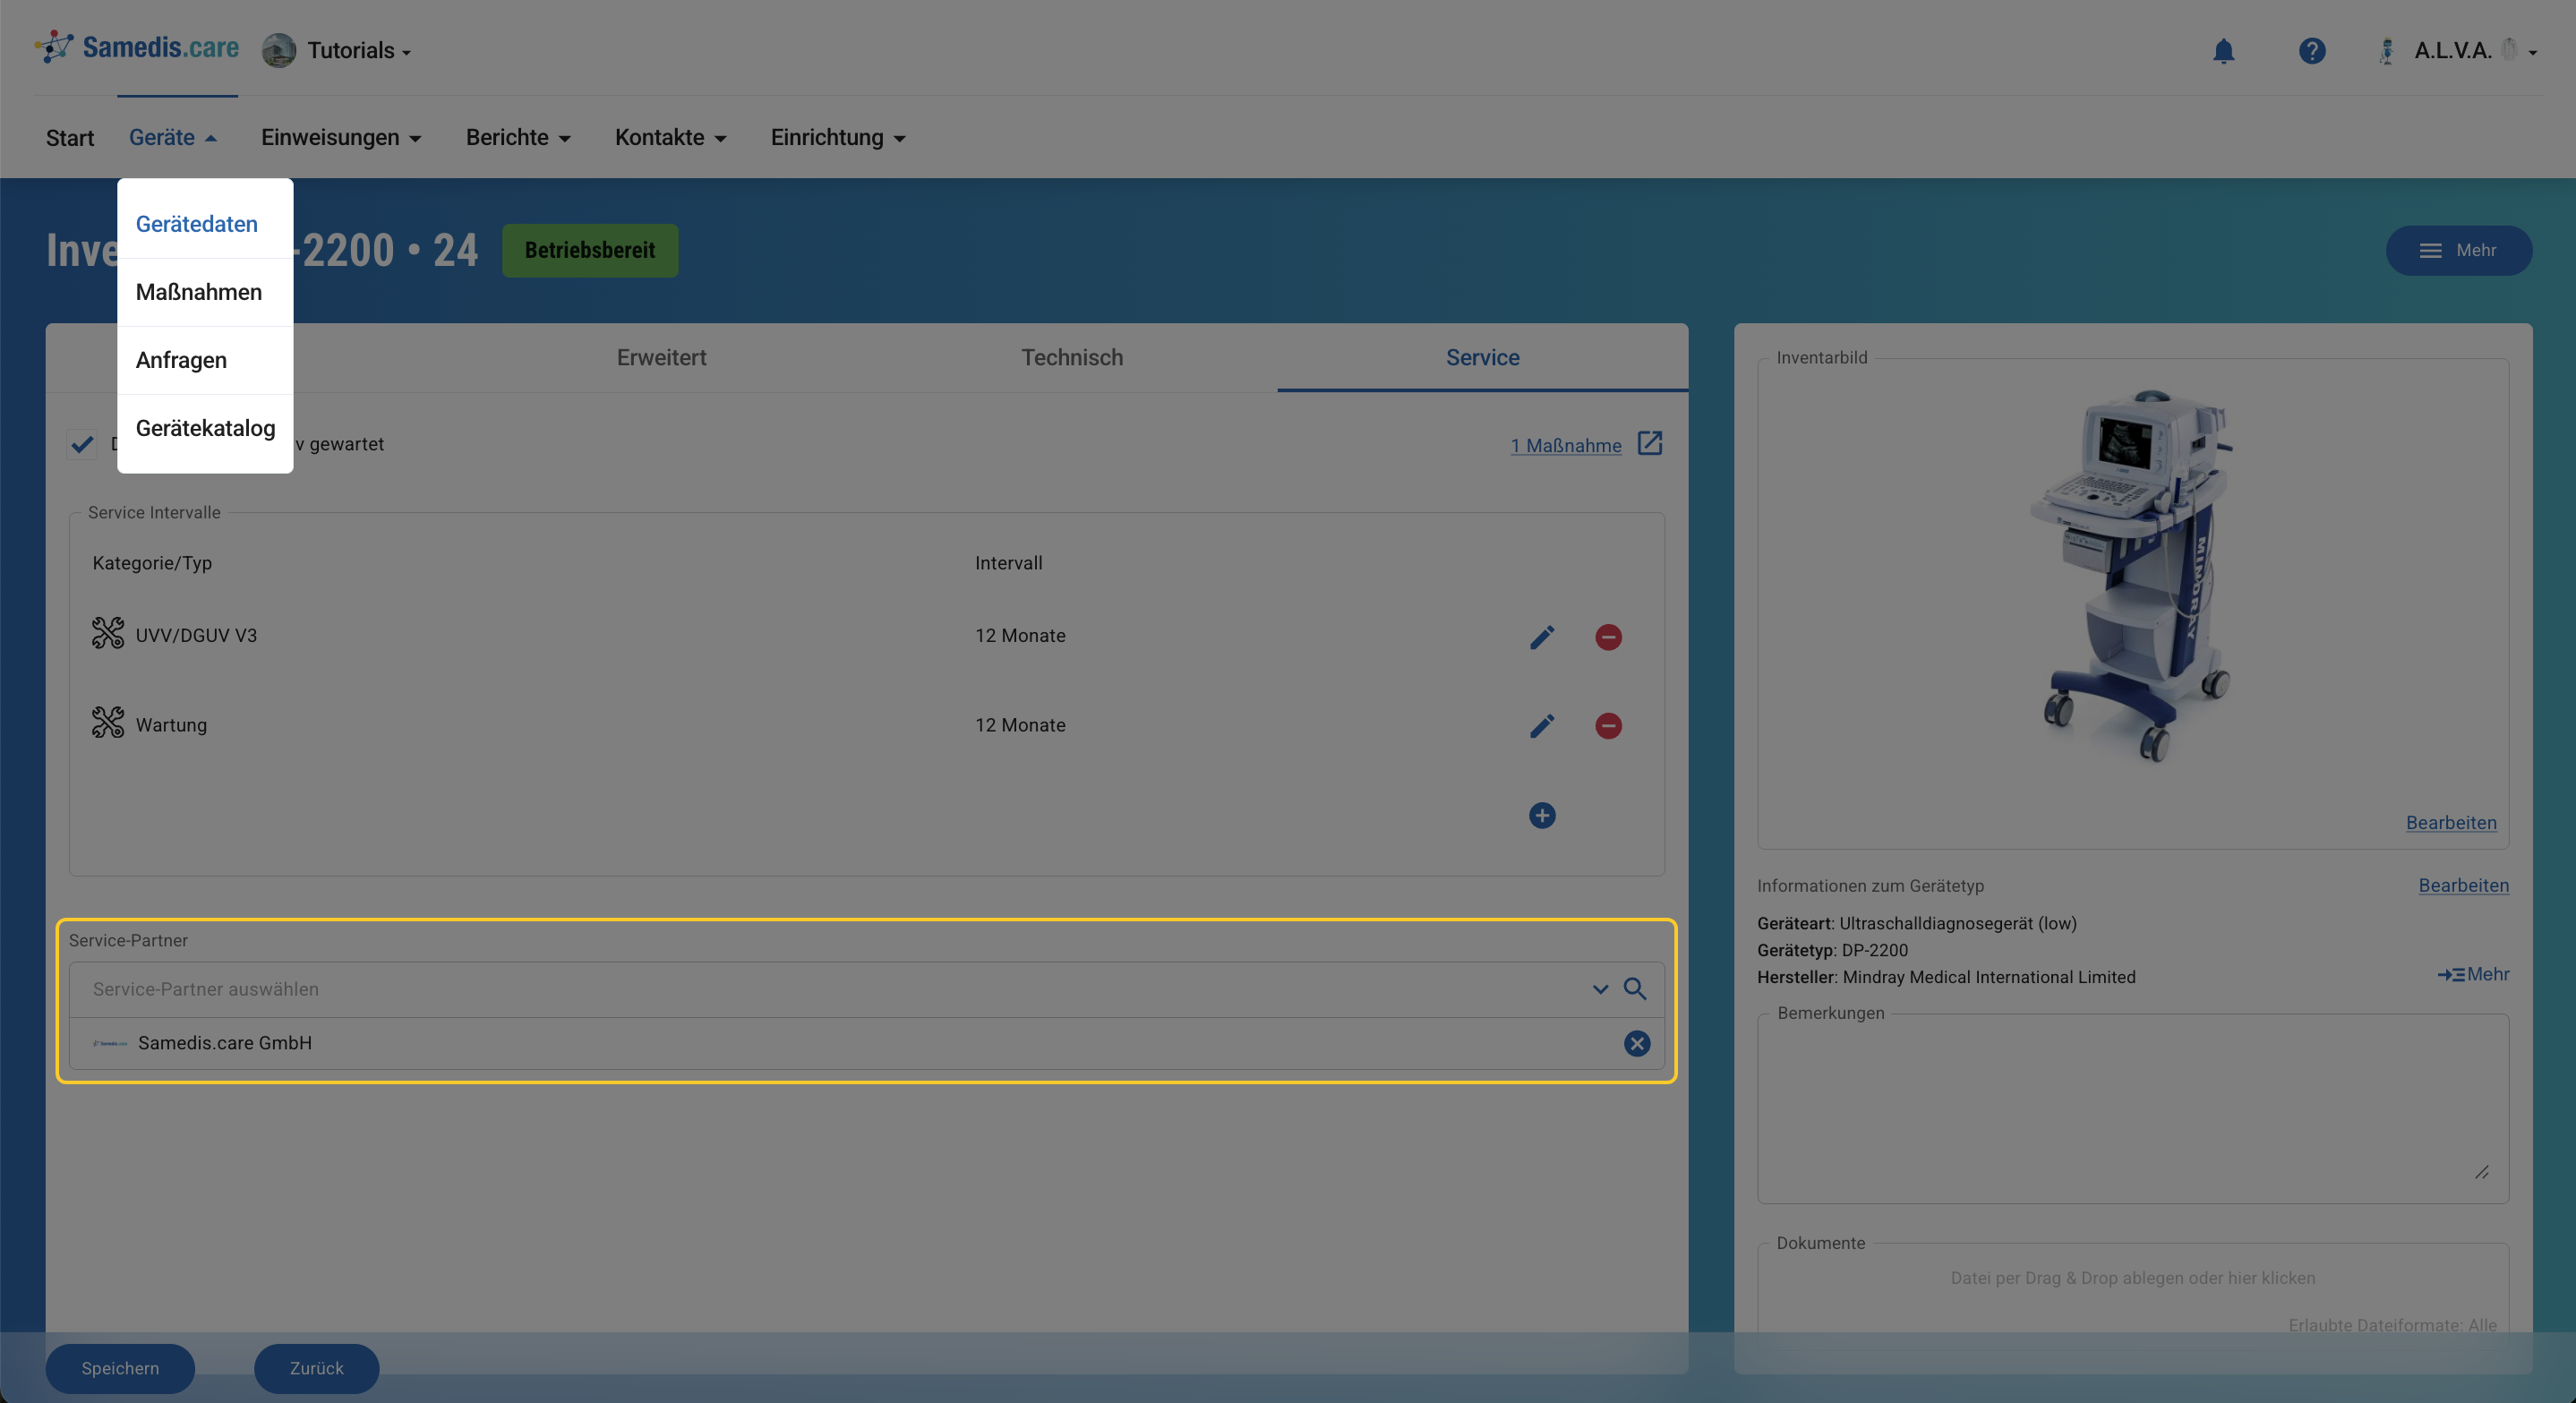The image size is (2576, 1403).
Task: Click the Inventarbild ultrasound device image
Action: click(x=2131, y=575)
